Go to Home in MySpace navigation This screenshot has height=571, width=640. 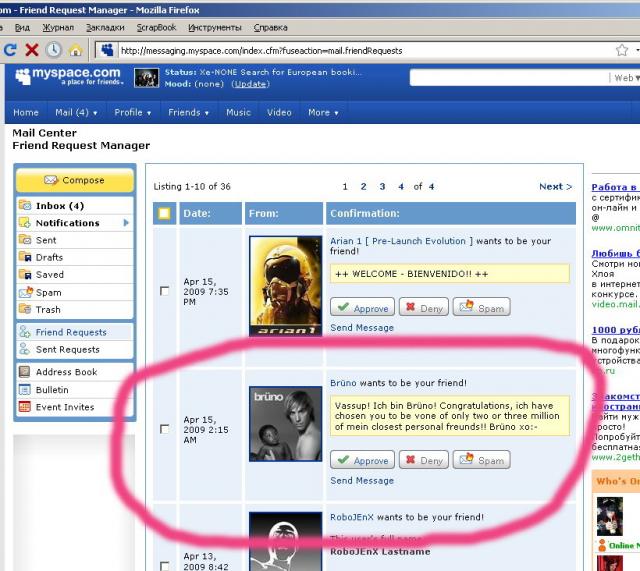pyautogui.click(x=26, y=112)
